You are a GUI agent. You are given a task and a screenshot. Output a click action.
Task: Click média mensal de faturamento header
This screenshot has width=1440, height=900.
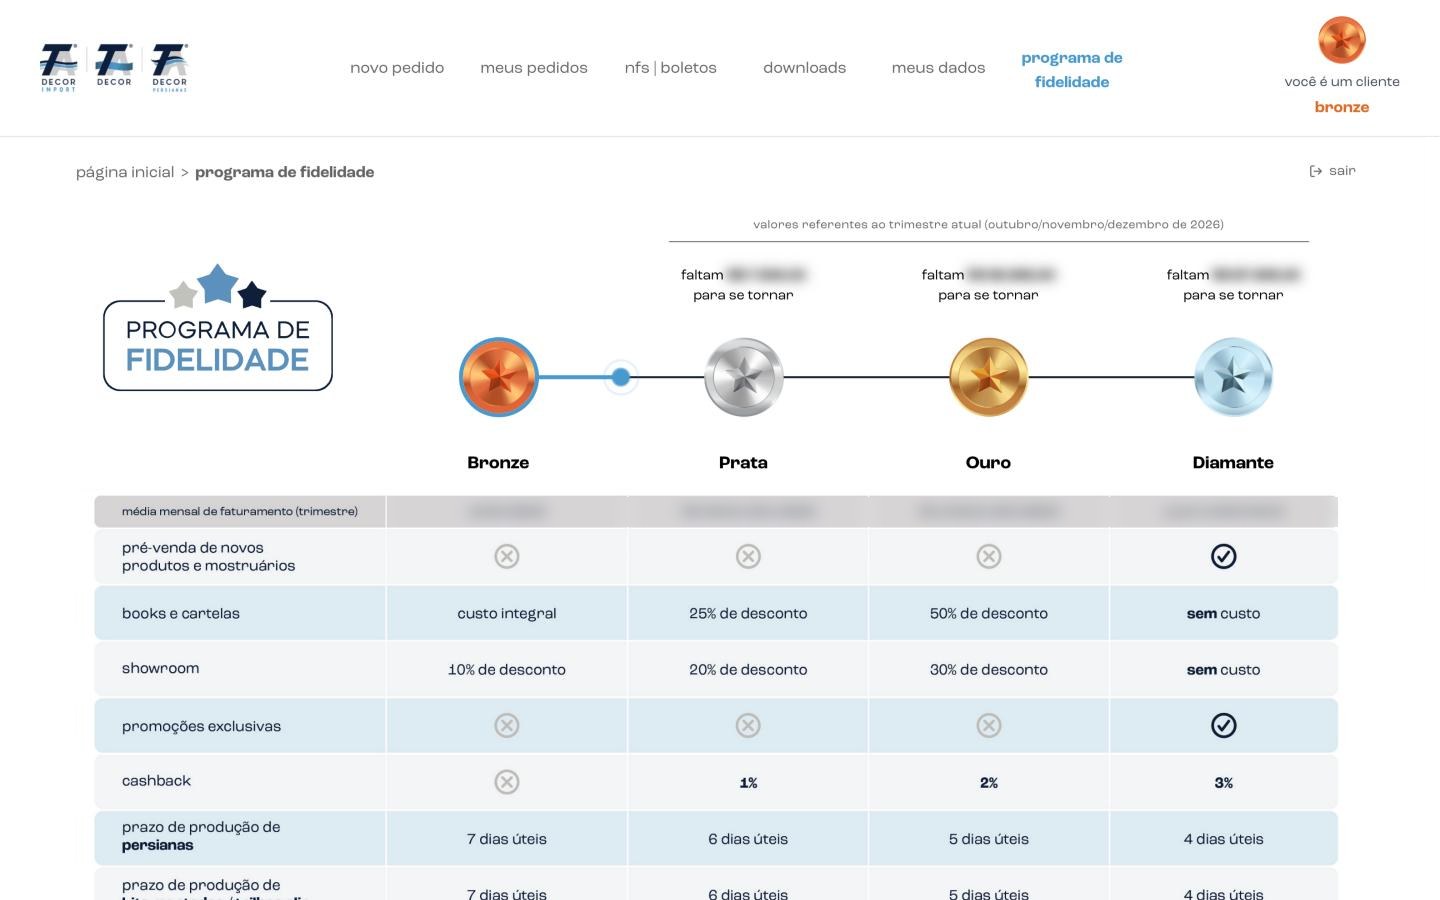point(240,511)
